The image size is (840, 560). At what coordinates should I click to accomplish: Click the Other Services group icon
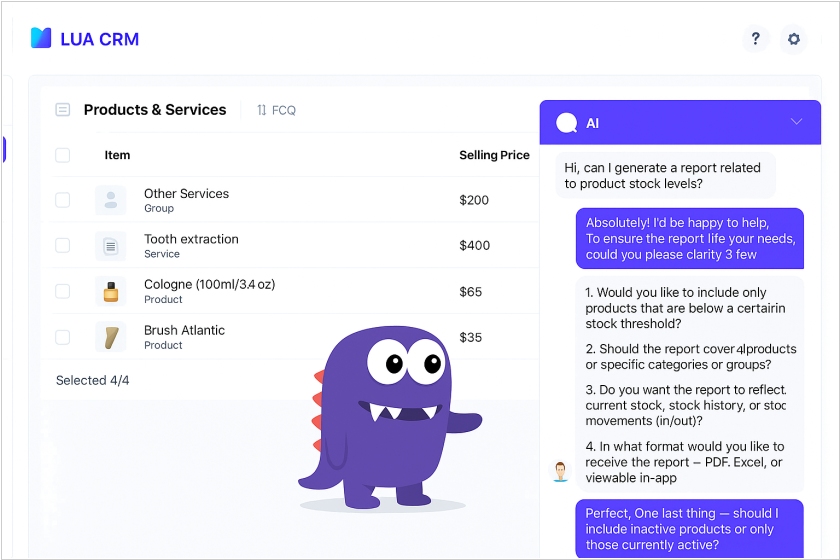(x=110, y=200)
